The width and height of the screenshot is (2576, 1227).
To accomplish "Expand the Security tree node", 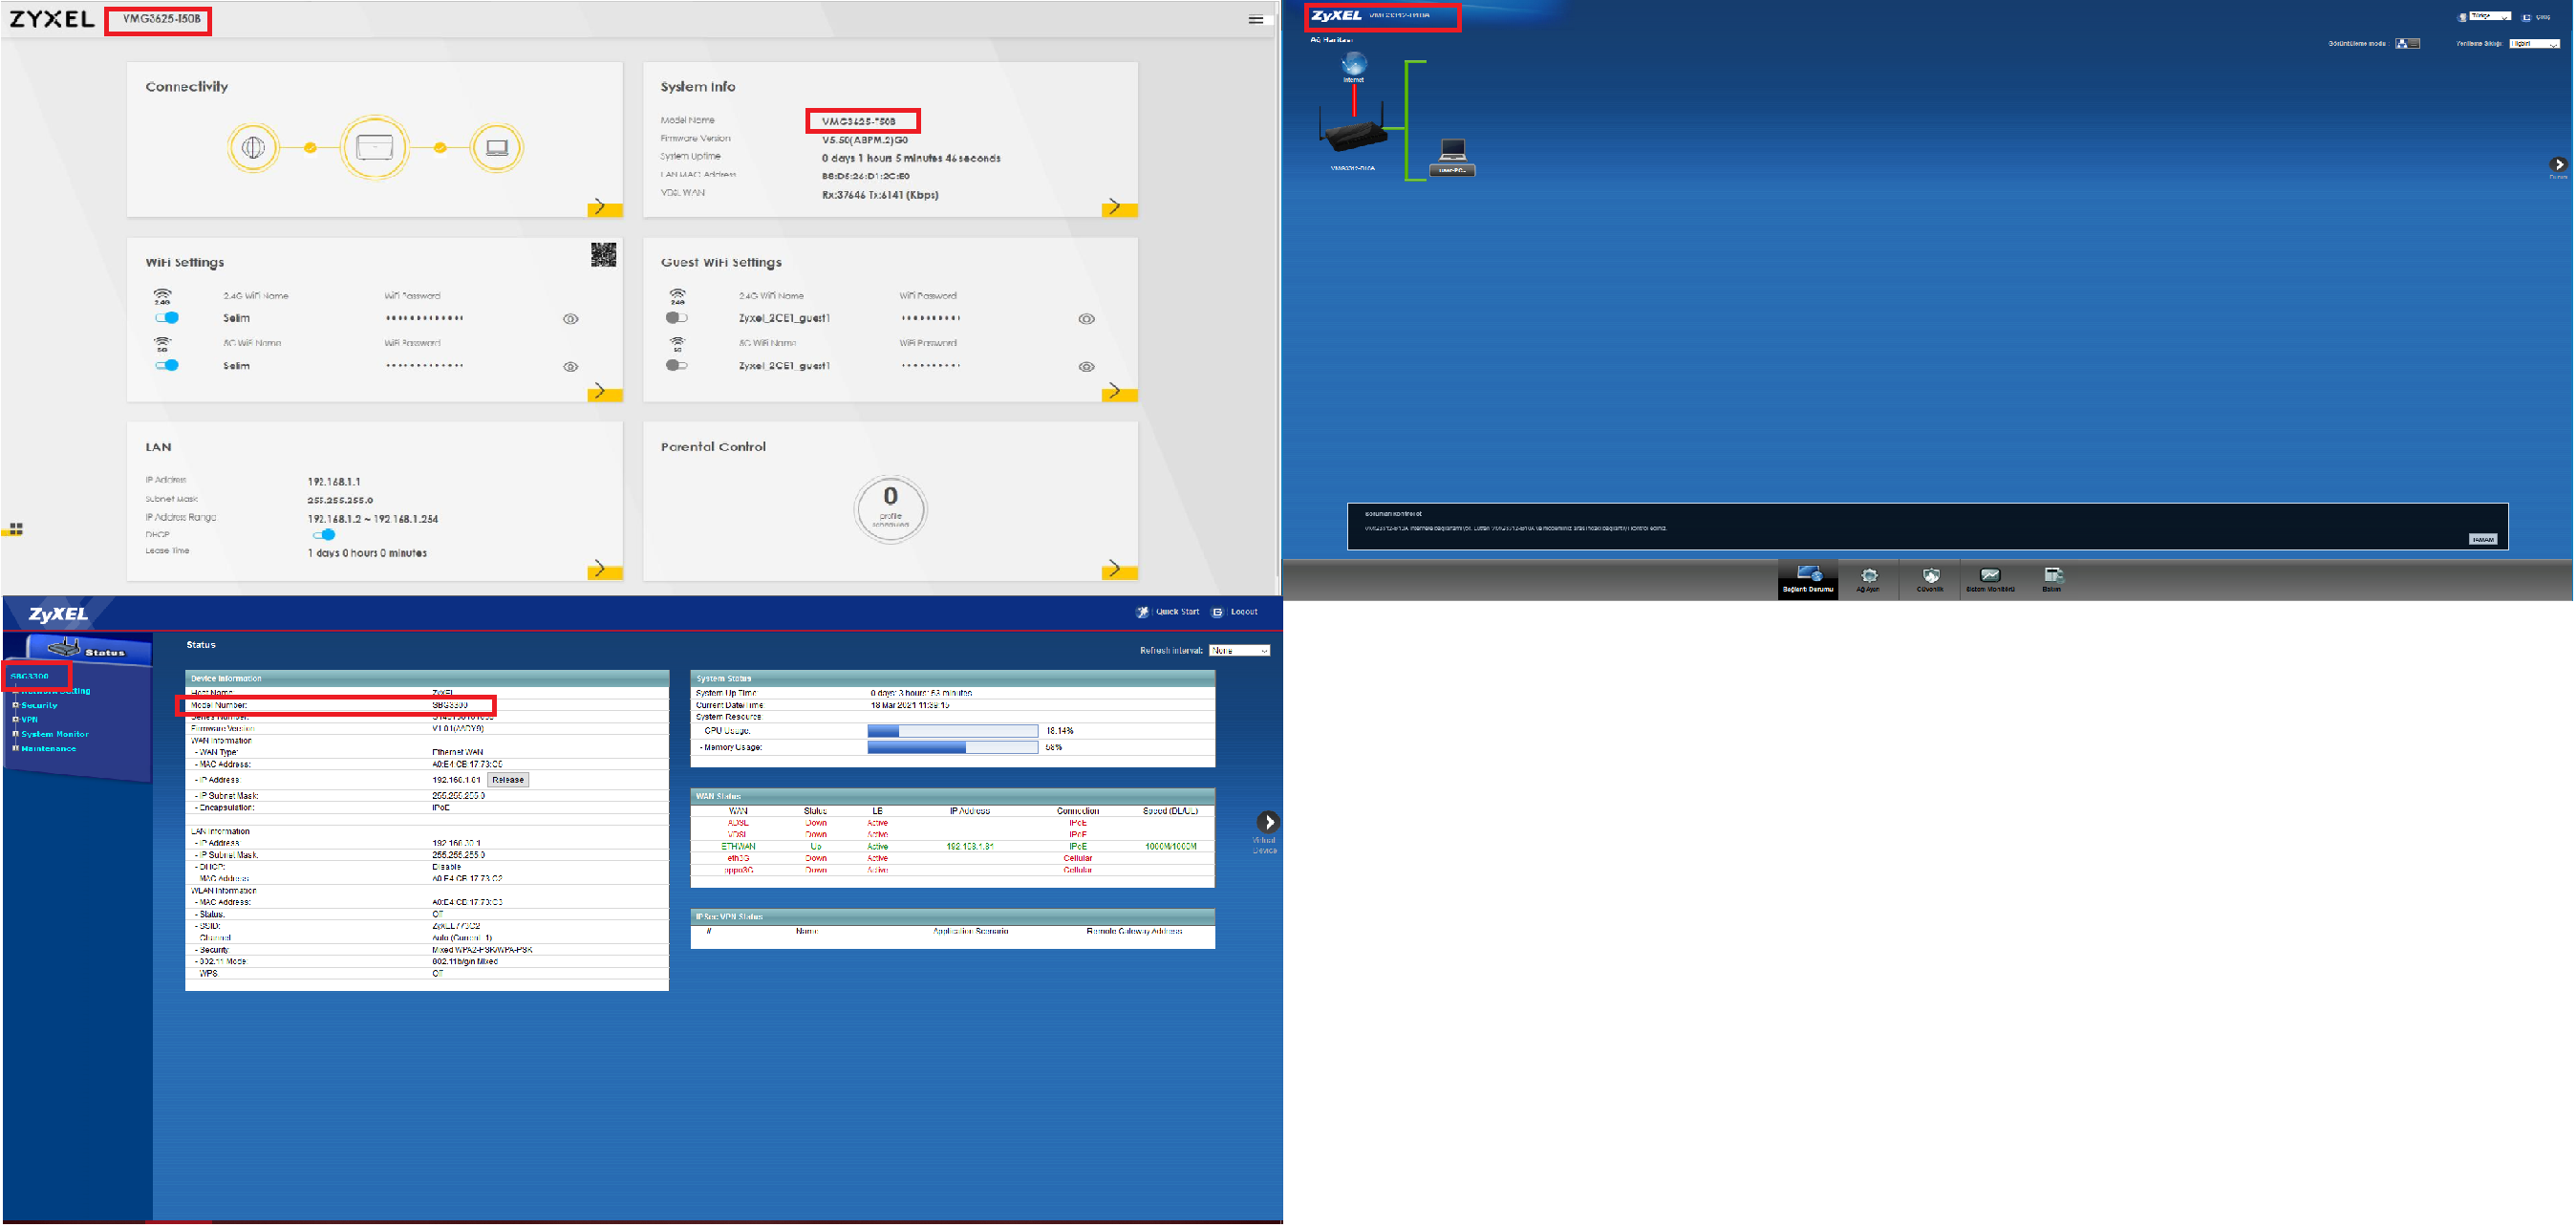I will point(16,706).
